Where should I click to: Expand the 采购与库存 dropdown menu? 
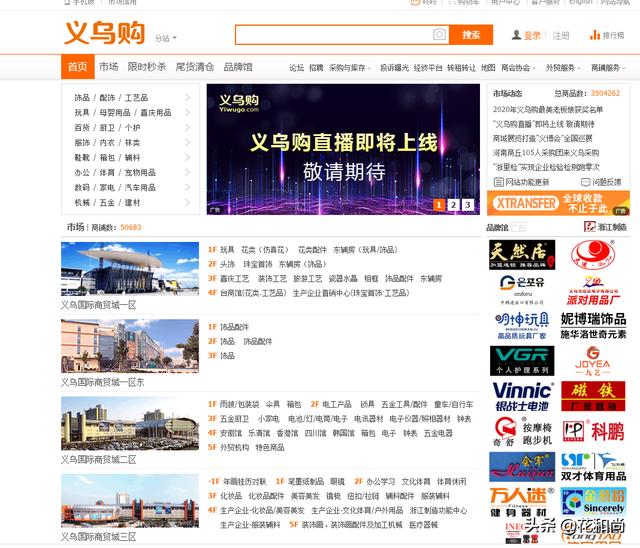click(x=350, y=68)
